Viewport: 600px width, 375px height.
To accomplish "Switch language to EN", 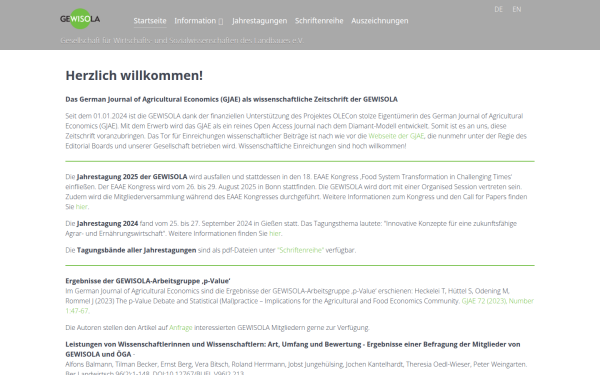I will point(517,9).
